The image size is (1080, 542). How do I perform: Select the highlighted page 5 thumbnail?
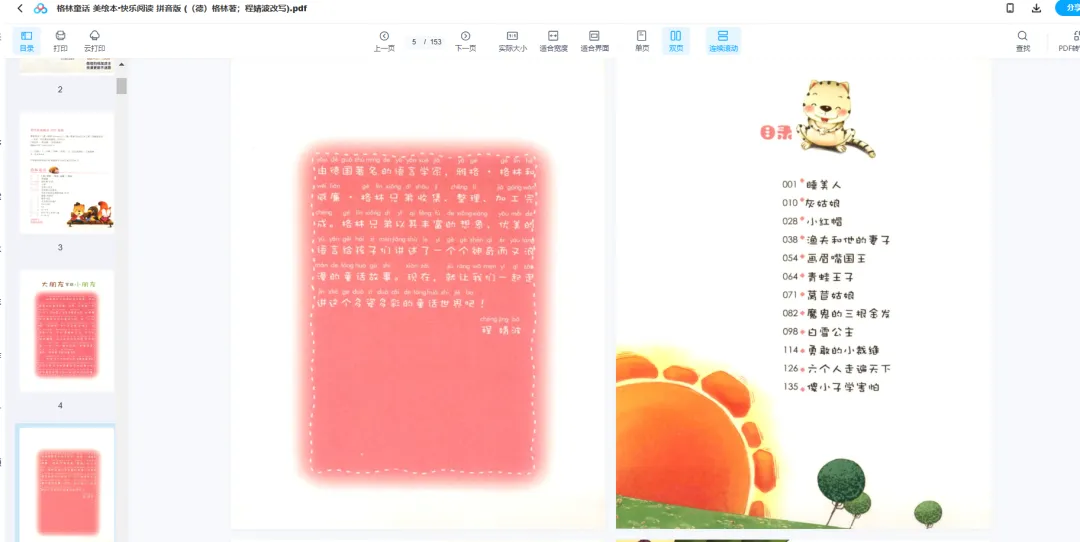pyautogui.click(x=67, y=483)
